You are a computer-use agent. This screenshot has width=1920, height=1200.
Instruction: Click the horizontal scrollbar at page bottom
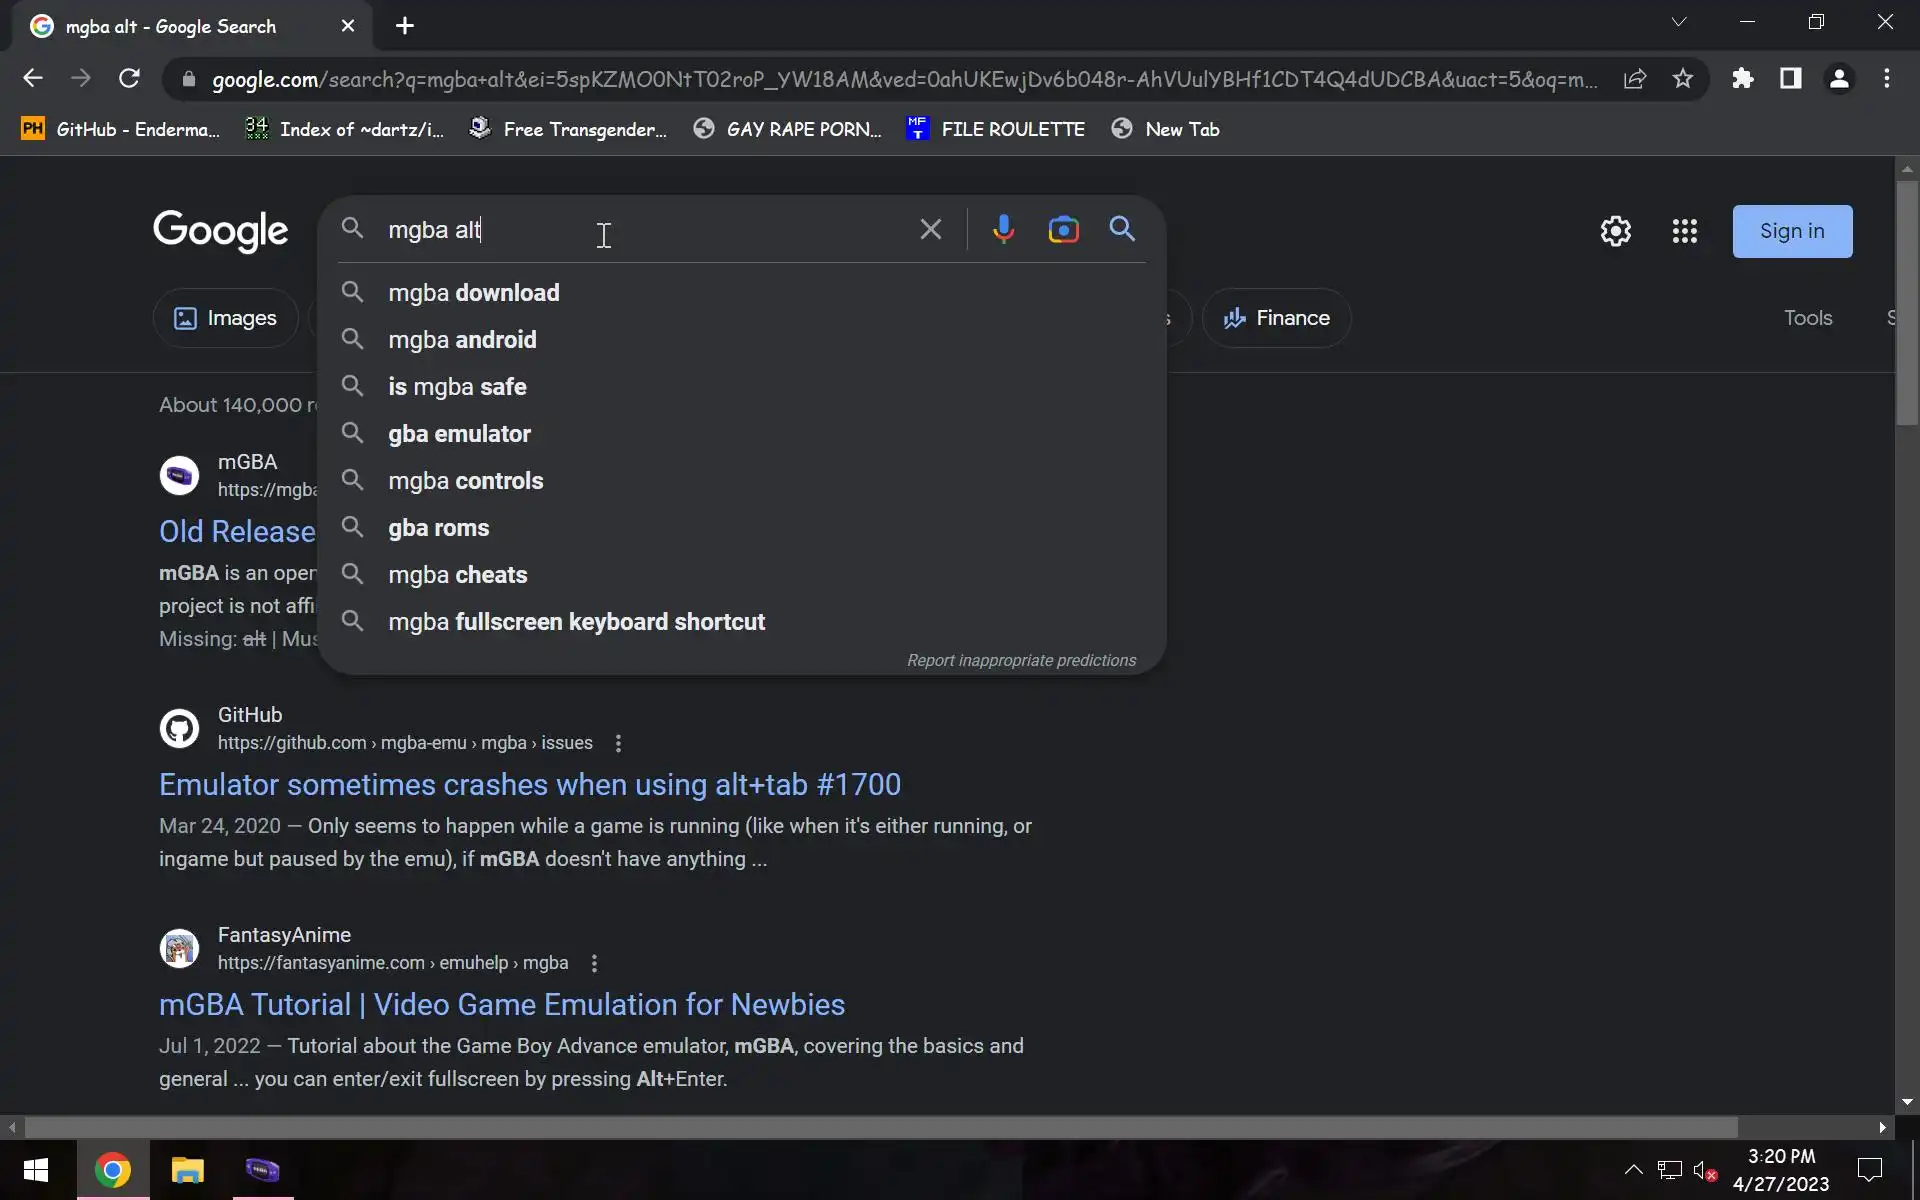[880, 1127]
